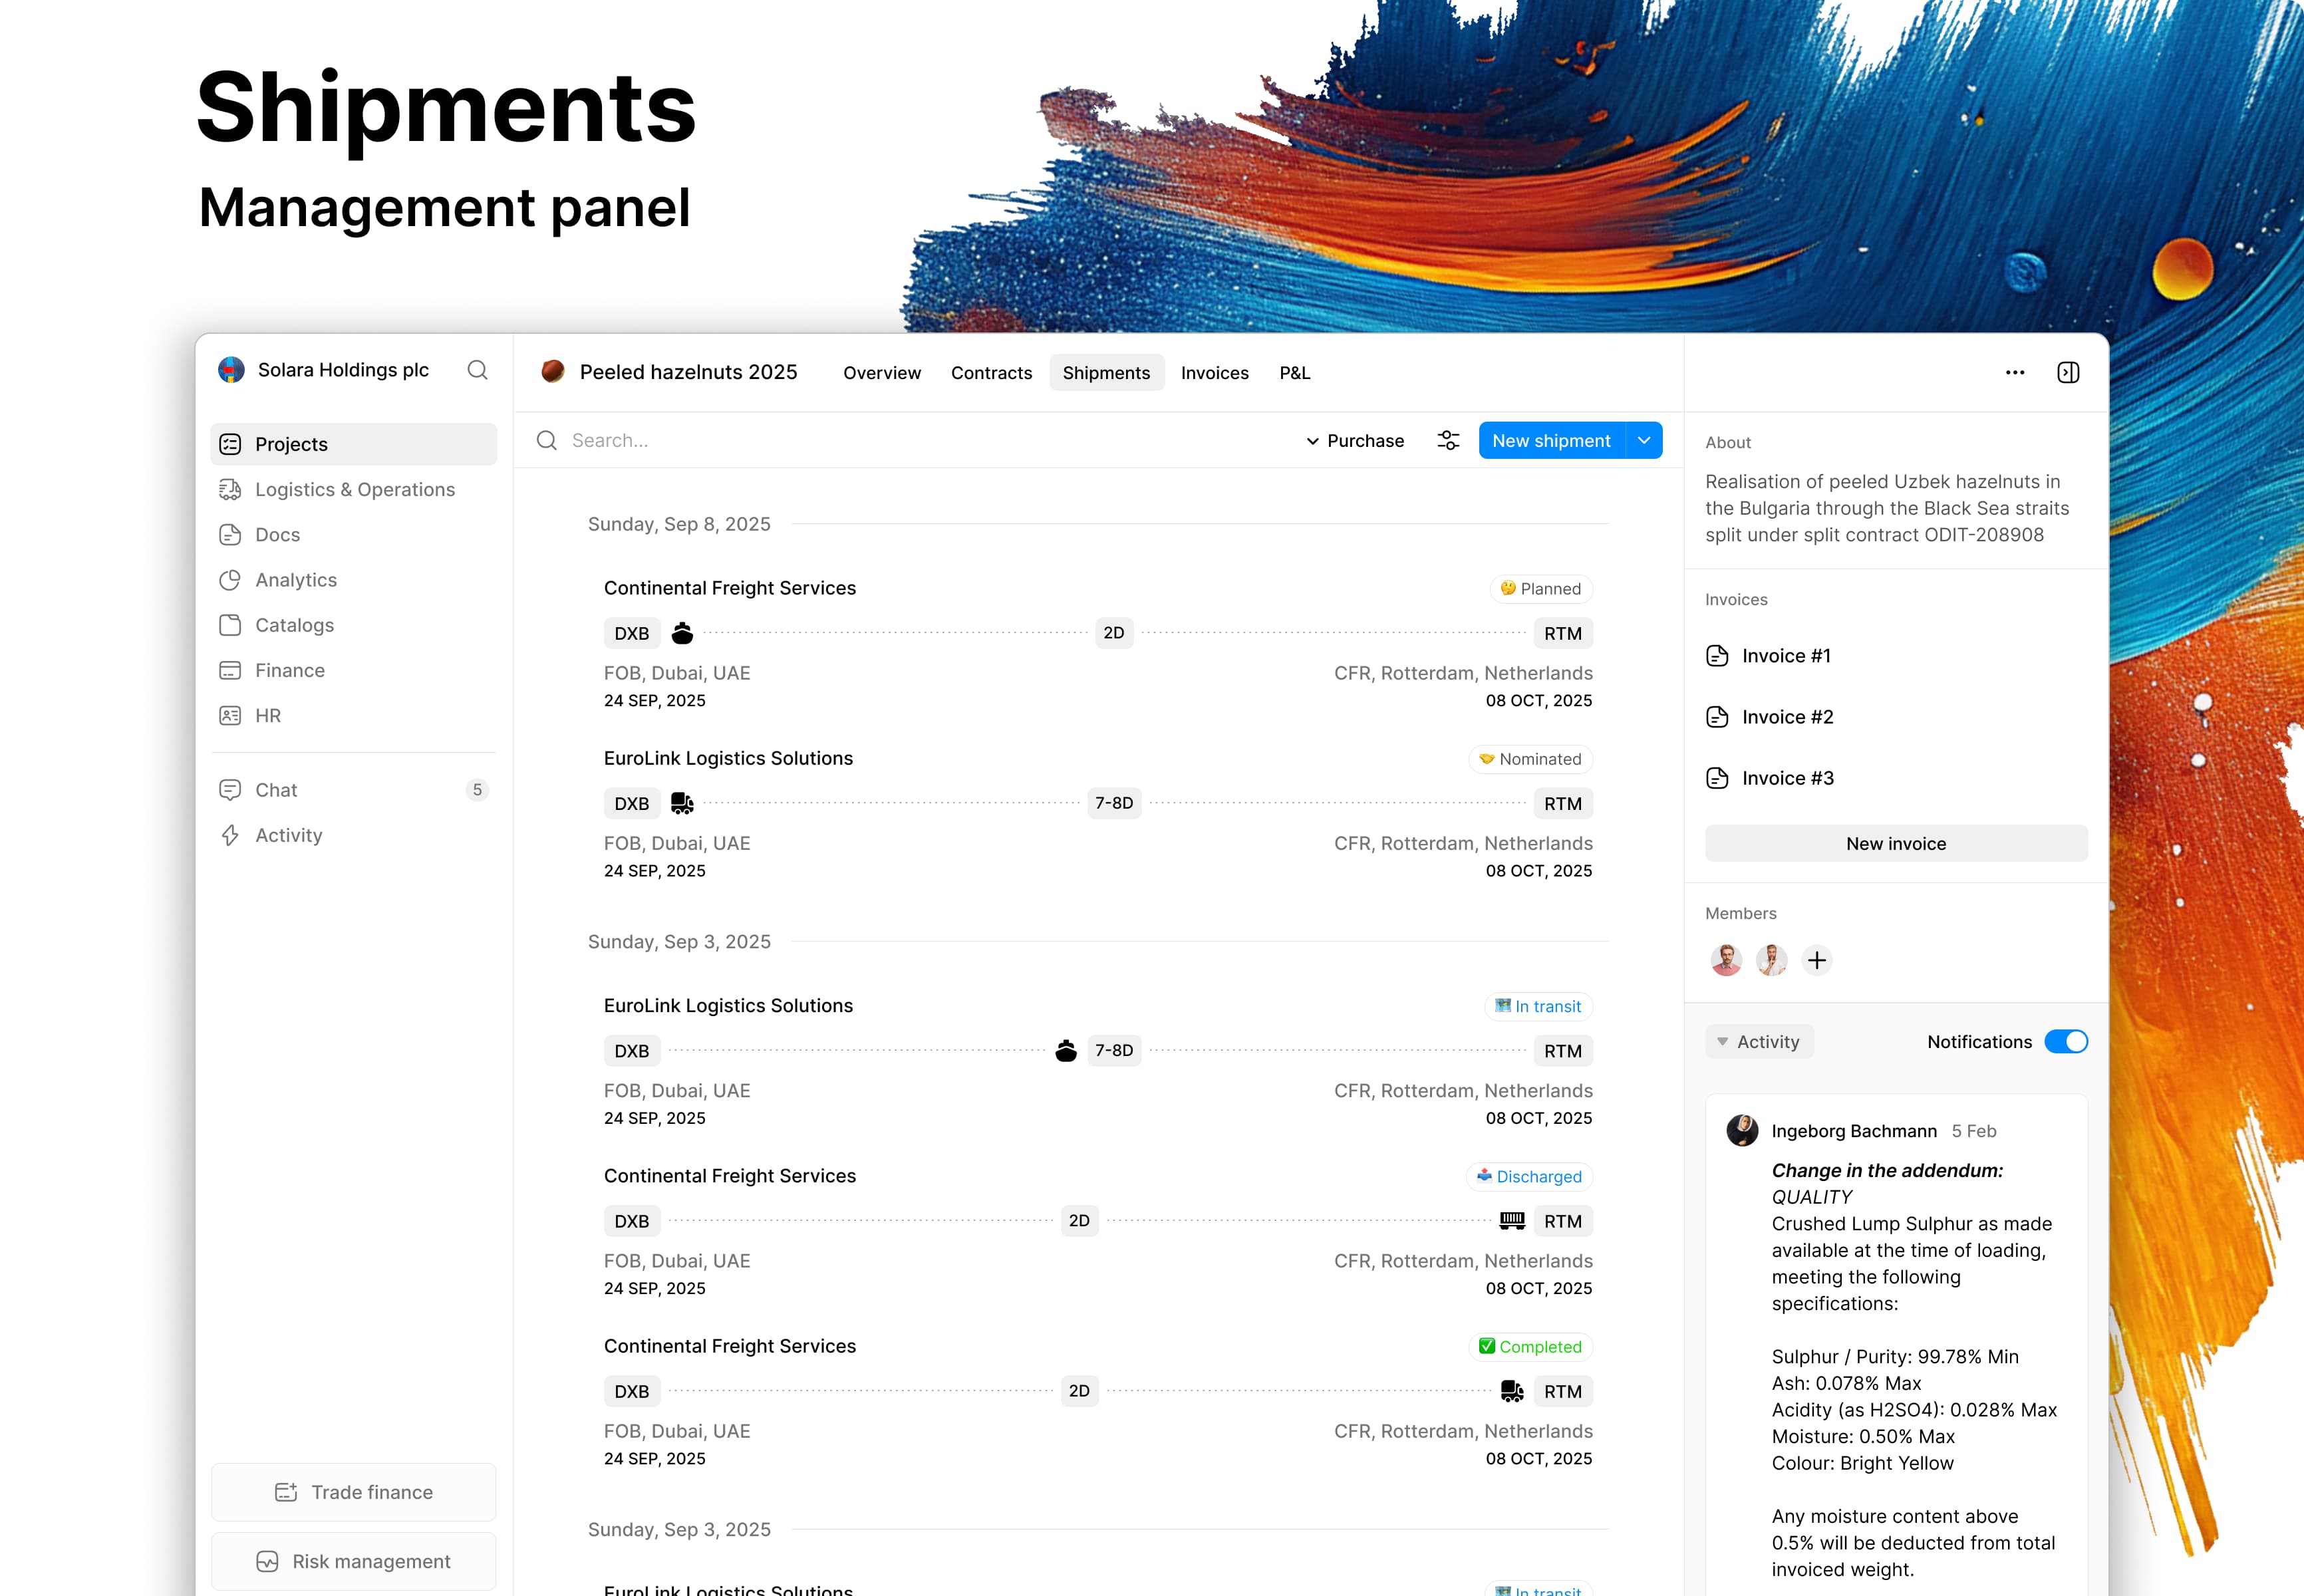Click the HR badge icon
This screenshot has width=2304, height=1596.
click(x=230, y=715)
